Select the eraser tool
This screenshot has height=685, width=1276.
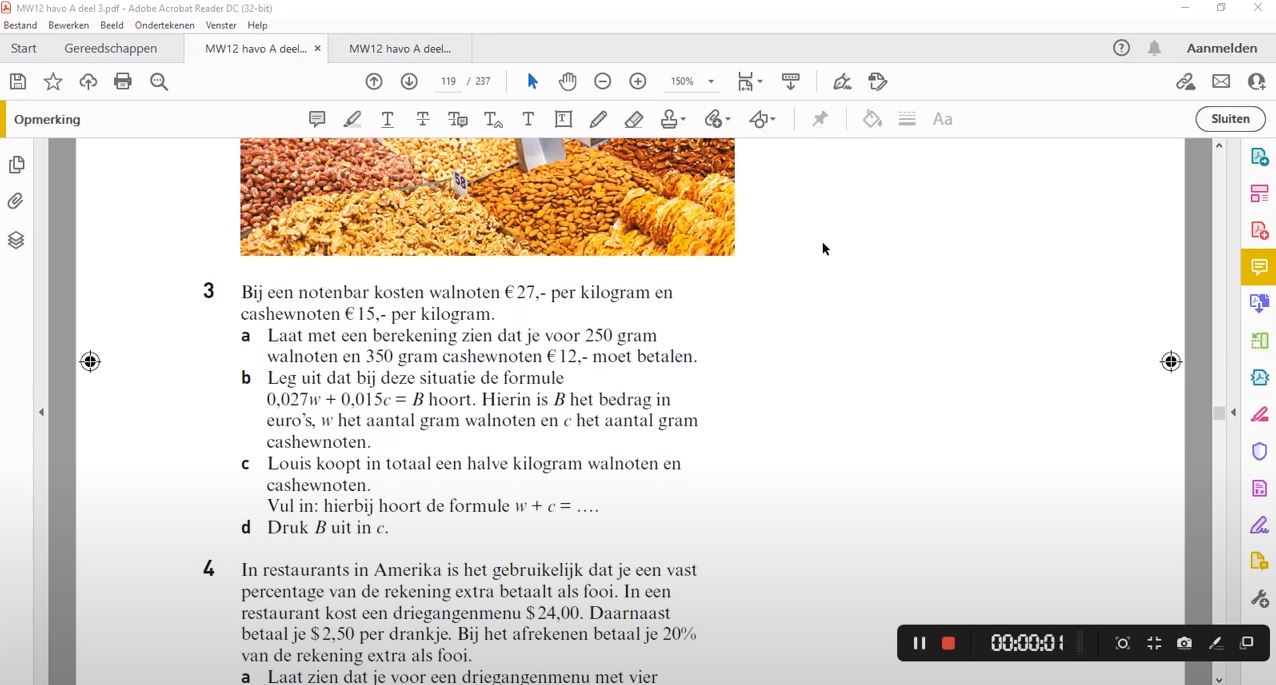tap(634, 120)
